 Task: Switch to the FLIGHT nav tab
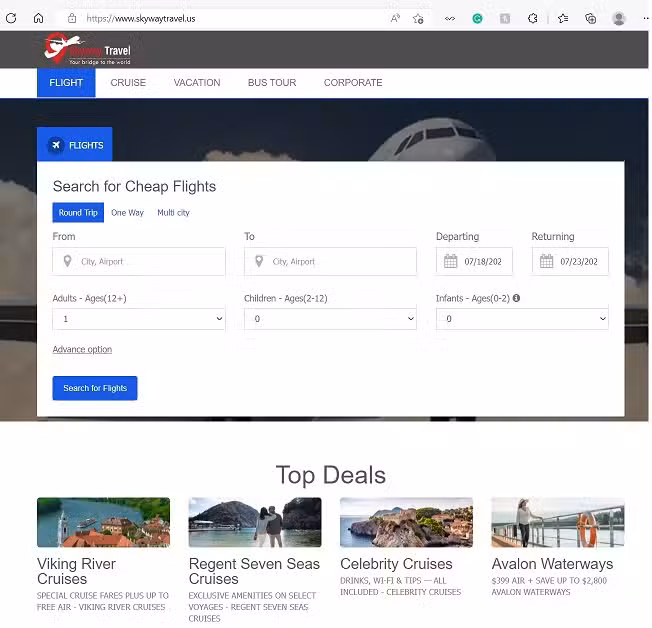click(66, 82)
